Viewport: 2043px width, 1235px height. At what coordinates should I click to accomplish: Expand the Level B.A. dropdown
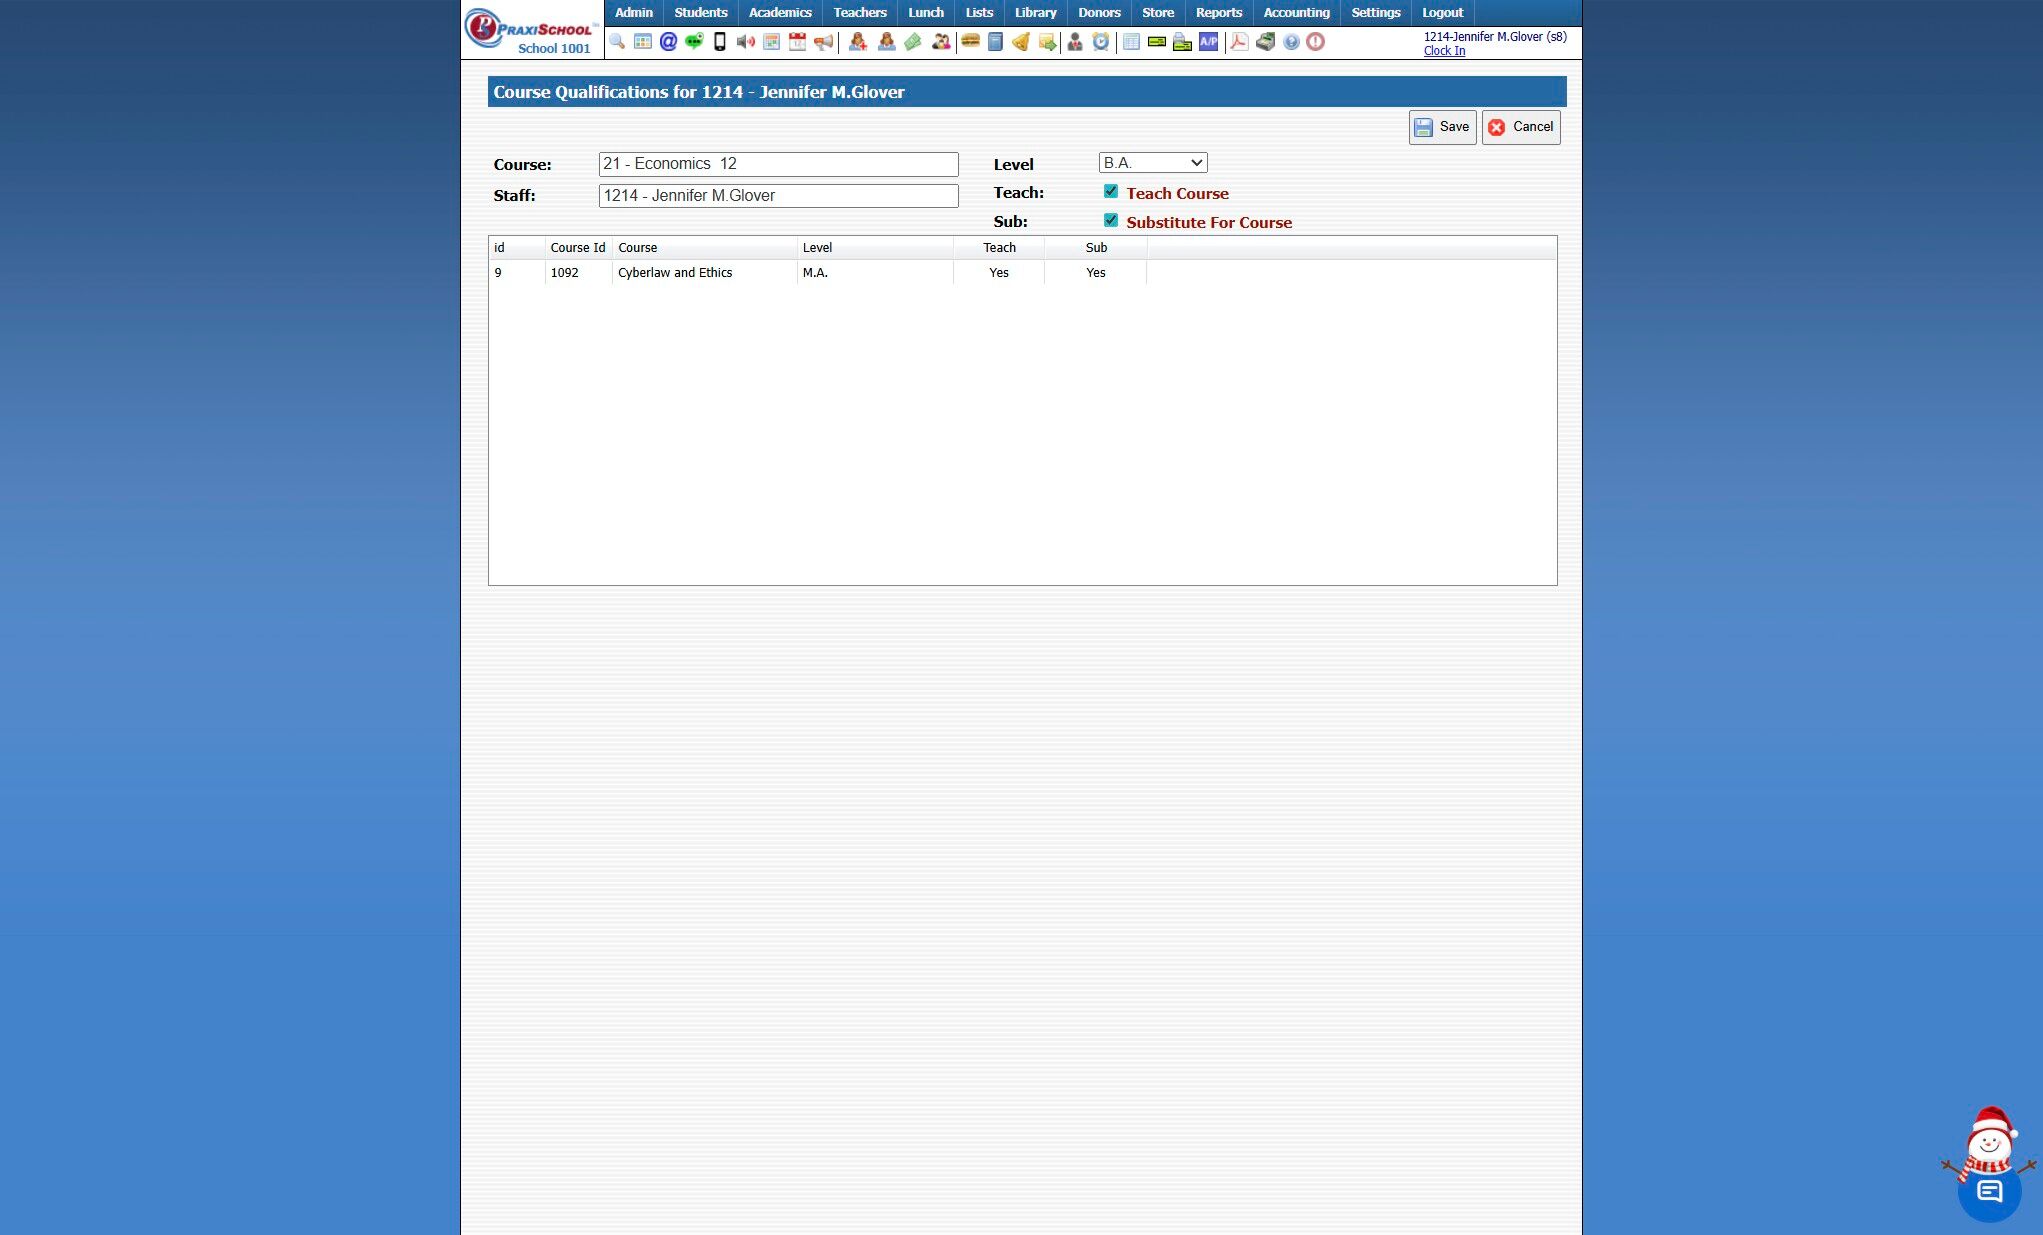(1152, 163)
